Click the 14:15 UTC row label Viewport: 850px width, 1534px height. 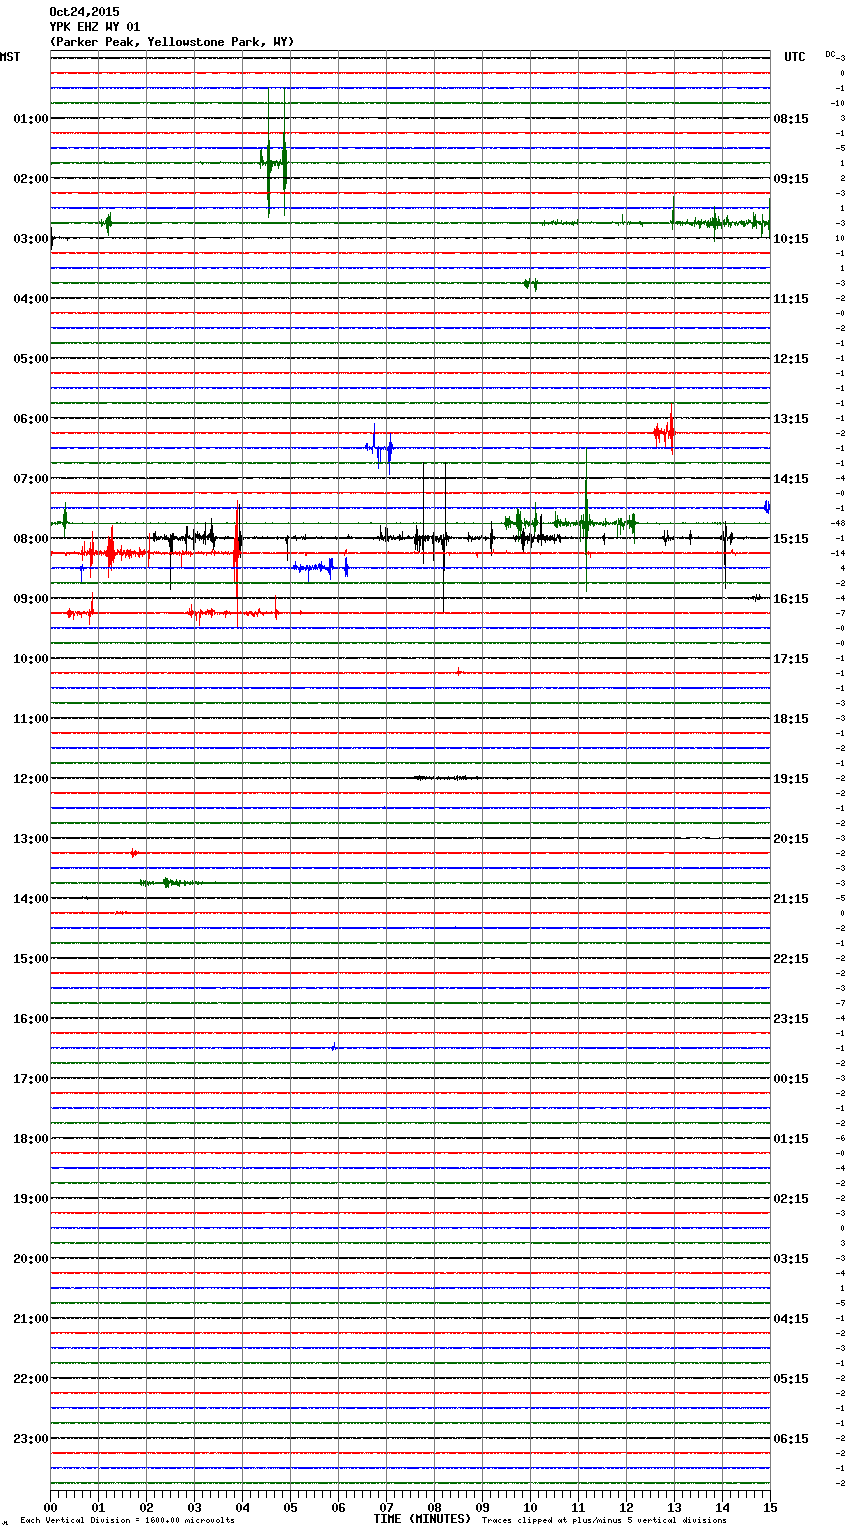coord(791,479)
